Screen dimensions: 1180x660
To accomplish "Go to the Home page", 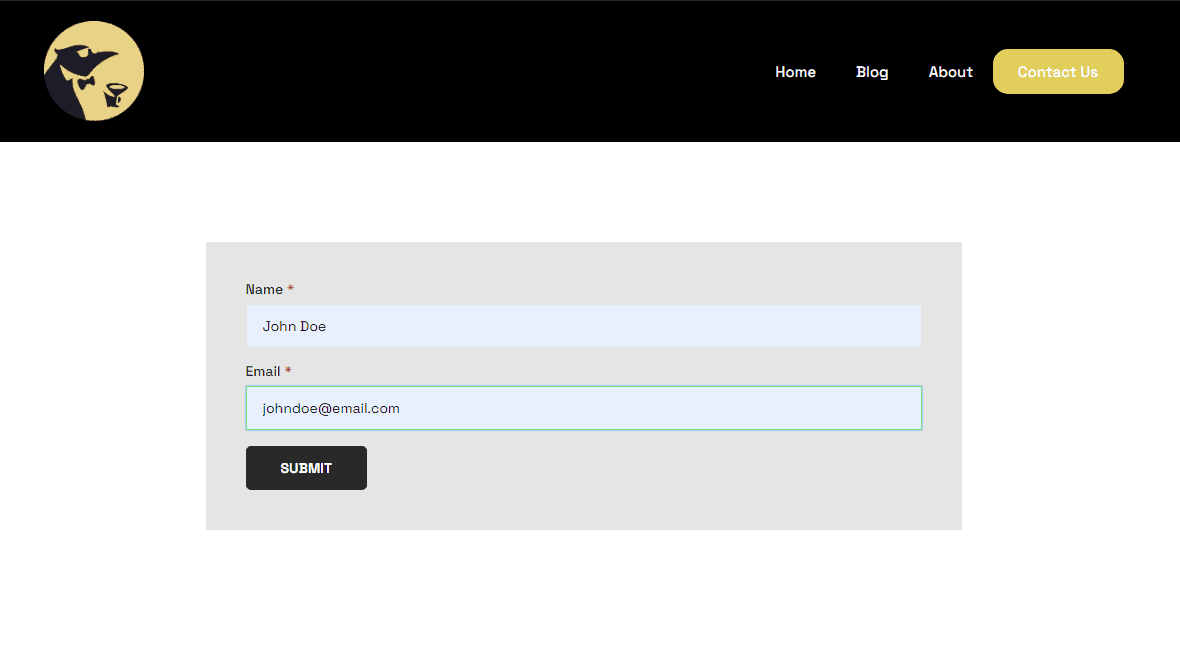I will point(795,72).
